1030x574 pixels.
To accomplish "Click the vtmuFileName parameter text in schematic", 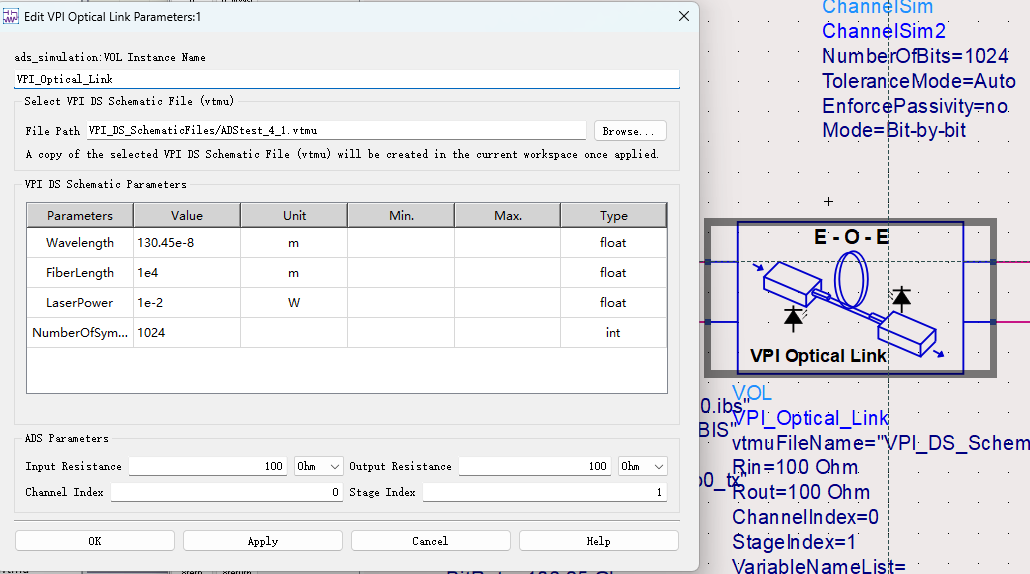I will (881, 443).
